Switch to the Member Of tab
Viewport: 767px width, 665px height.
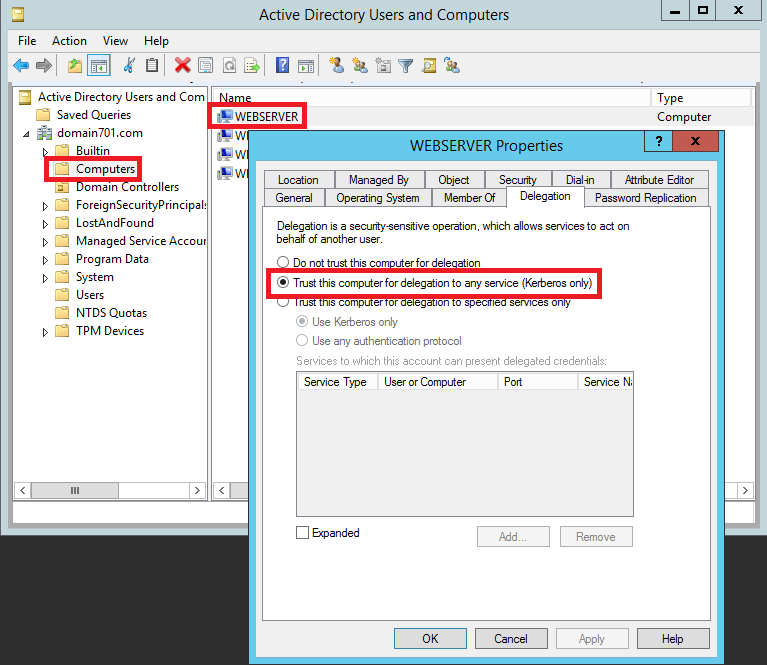[469, 198]
